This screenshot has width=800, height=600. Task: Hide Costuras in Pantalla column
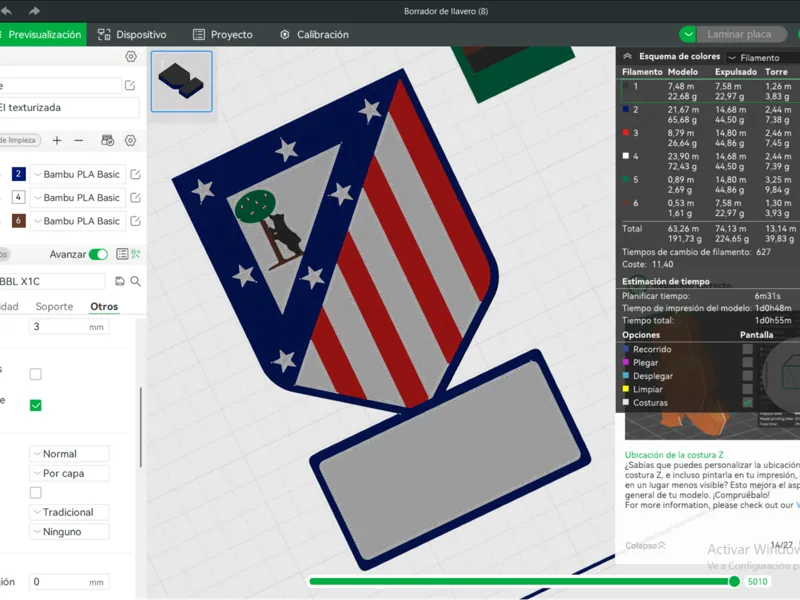click(x=747, y=402)
